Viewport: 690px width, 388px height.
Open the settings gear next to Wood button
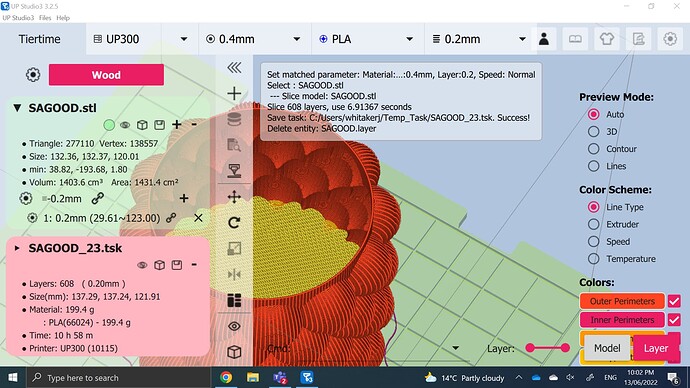click(x=33, y=75)
